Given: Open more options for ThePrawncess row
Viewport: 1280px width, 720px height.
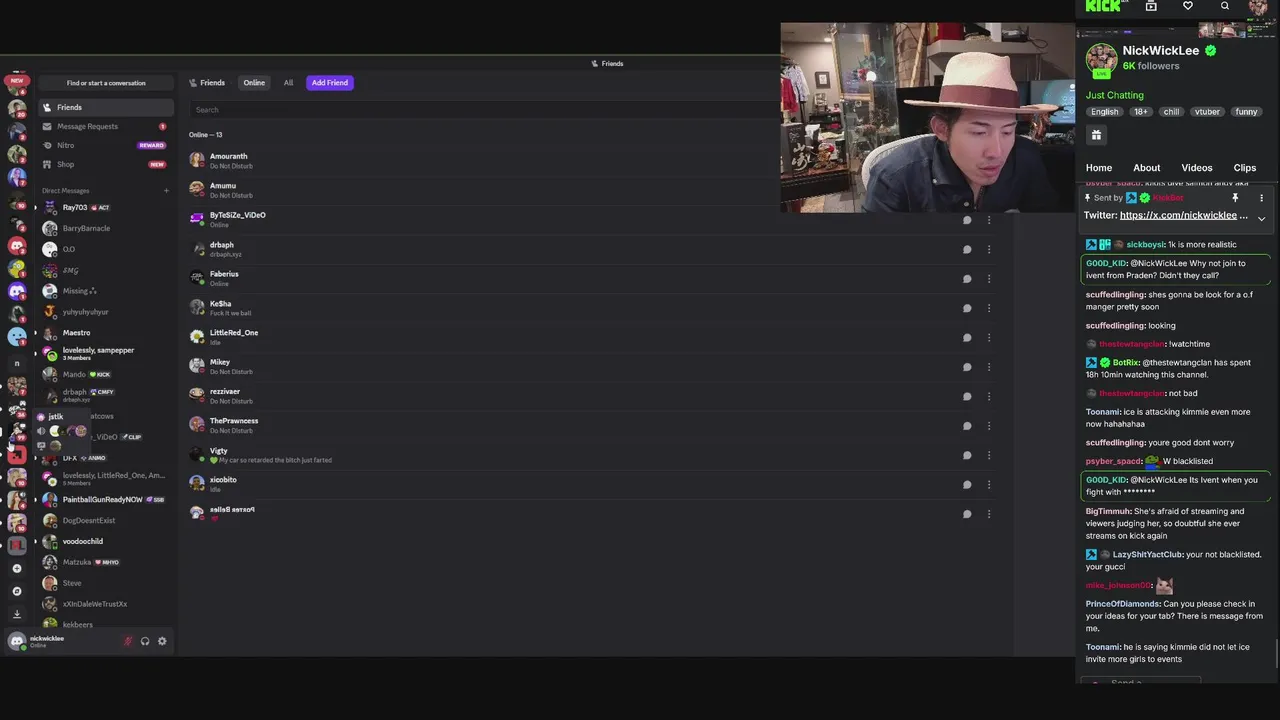Looking at the screenshot, I should click(x=989, y=426).
